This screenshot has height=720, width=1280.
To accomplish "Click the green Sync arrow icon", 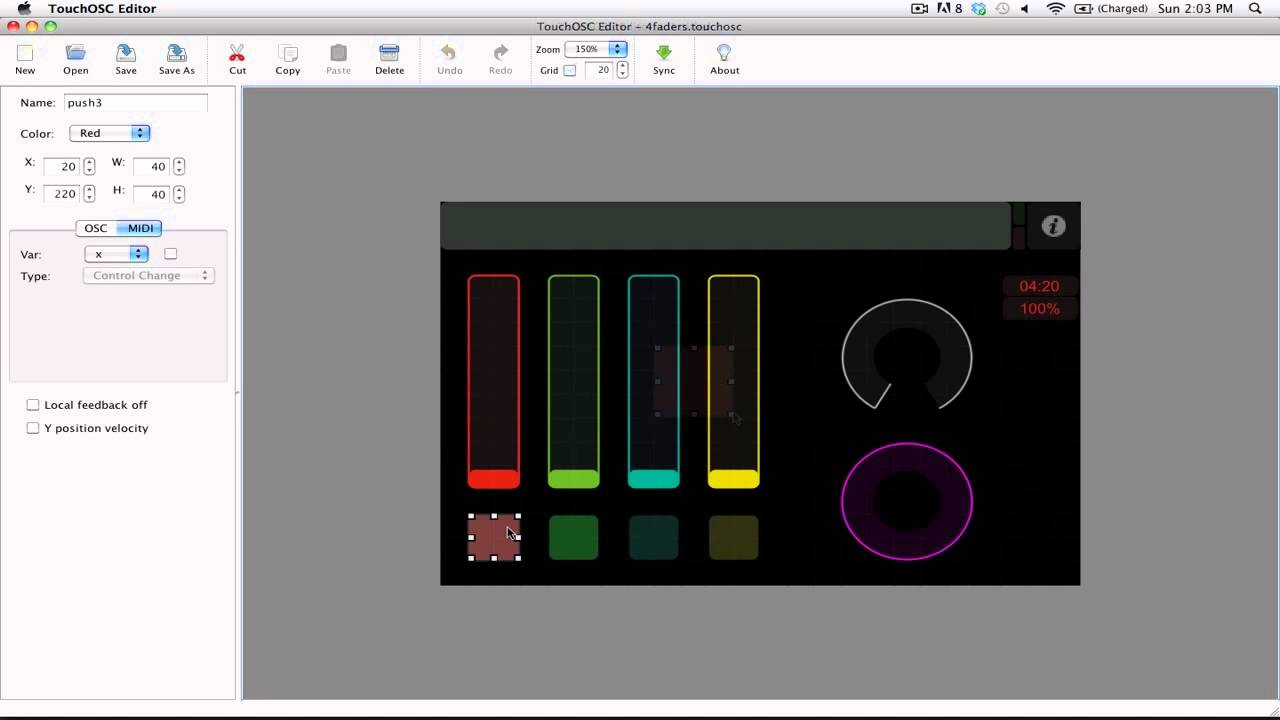I will pyautogui.click(x=664, y=54).
